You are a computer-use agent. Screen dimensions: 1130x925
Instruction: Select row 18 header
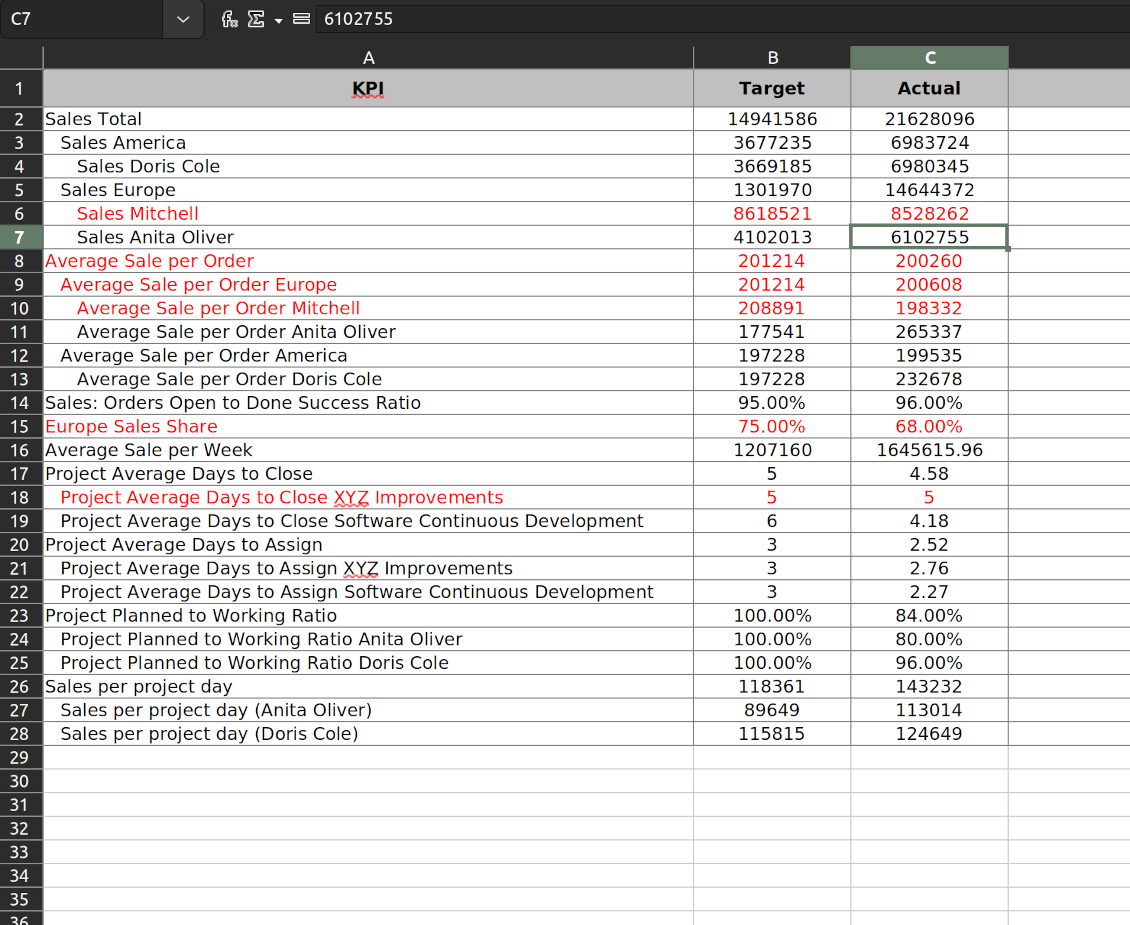point(21,497)
